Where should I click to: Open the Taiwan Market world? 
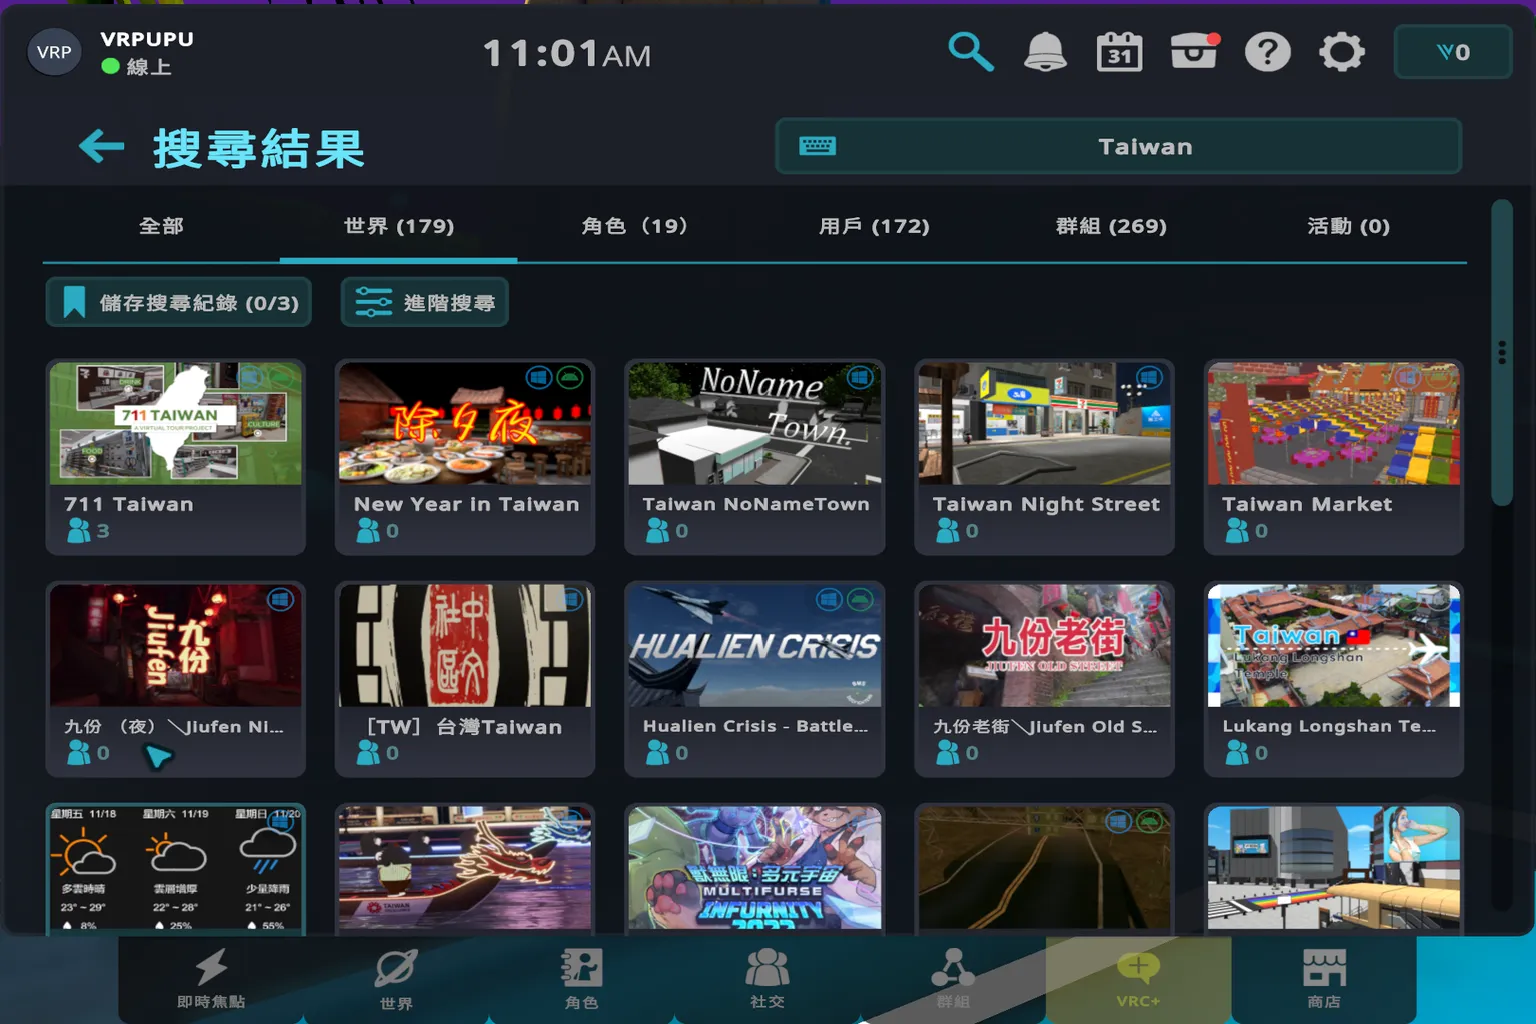click(1334, 457)
